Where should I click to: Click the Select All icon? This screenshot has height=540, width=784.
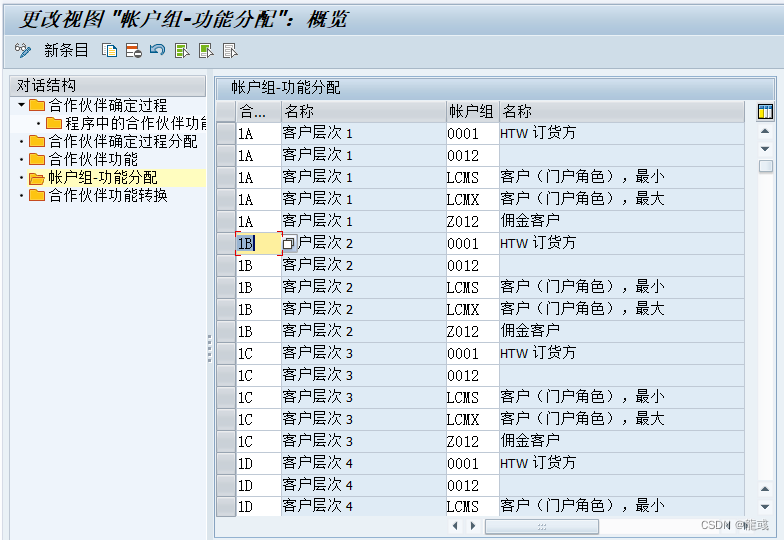(182, 50)
